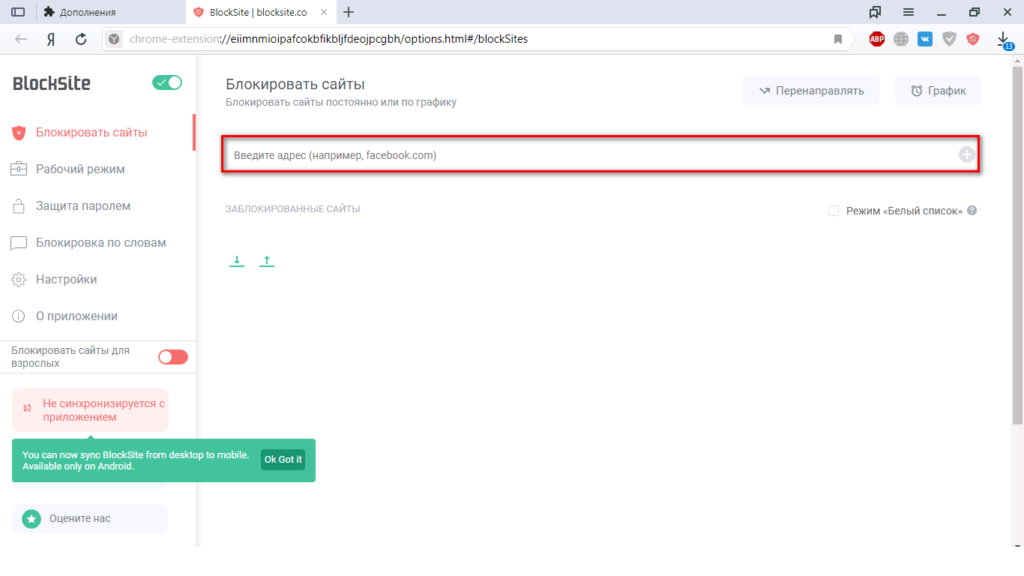Open Настройки in the sidebar

click(x=66, y=280)
